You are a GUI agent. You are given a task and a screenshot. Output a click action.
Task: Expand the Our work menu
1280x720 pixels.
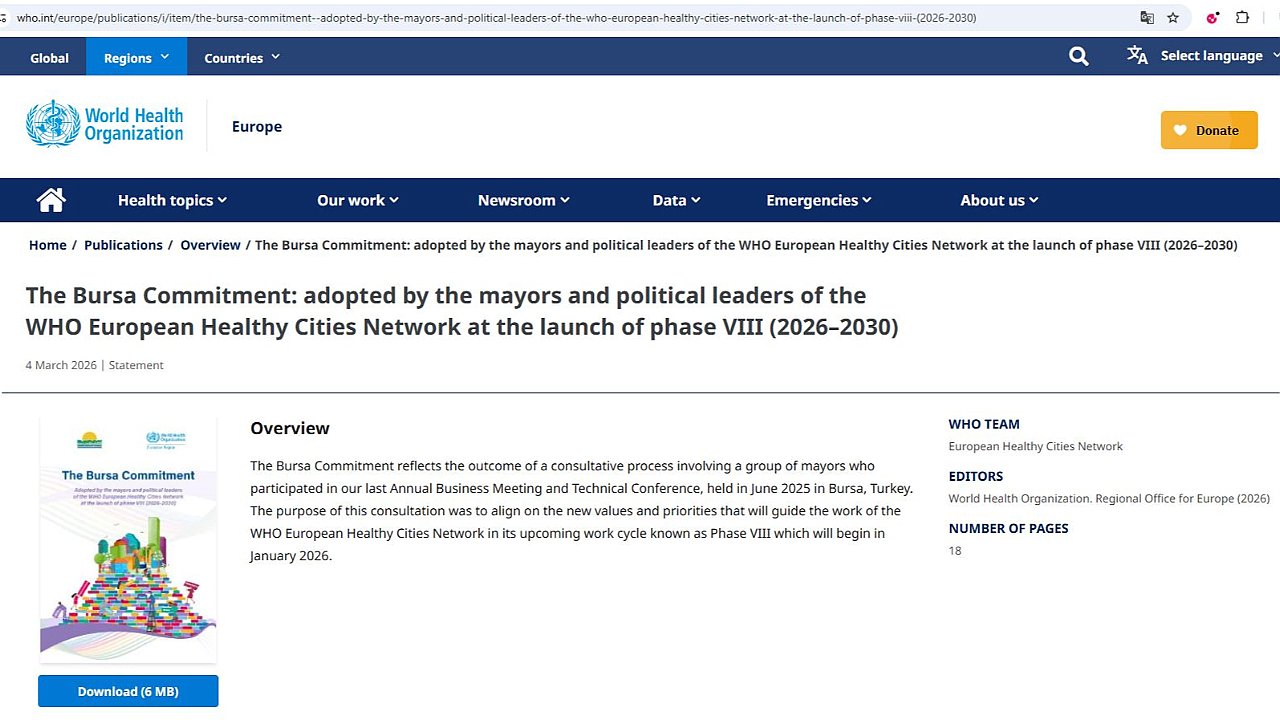click(x=358, y=200)
